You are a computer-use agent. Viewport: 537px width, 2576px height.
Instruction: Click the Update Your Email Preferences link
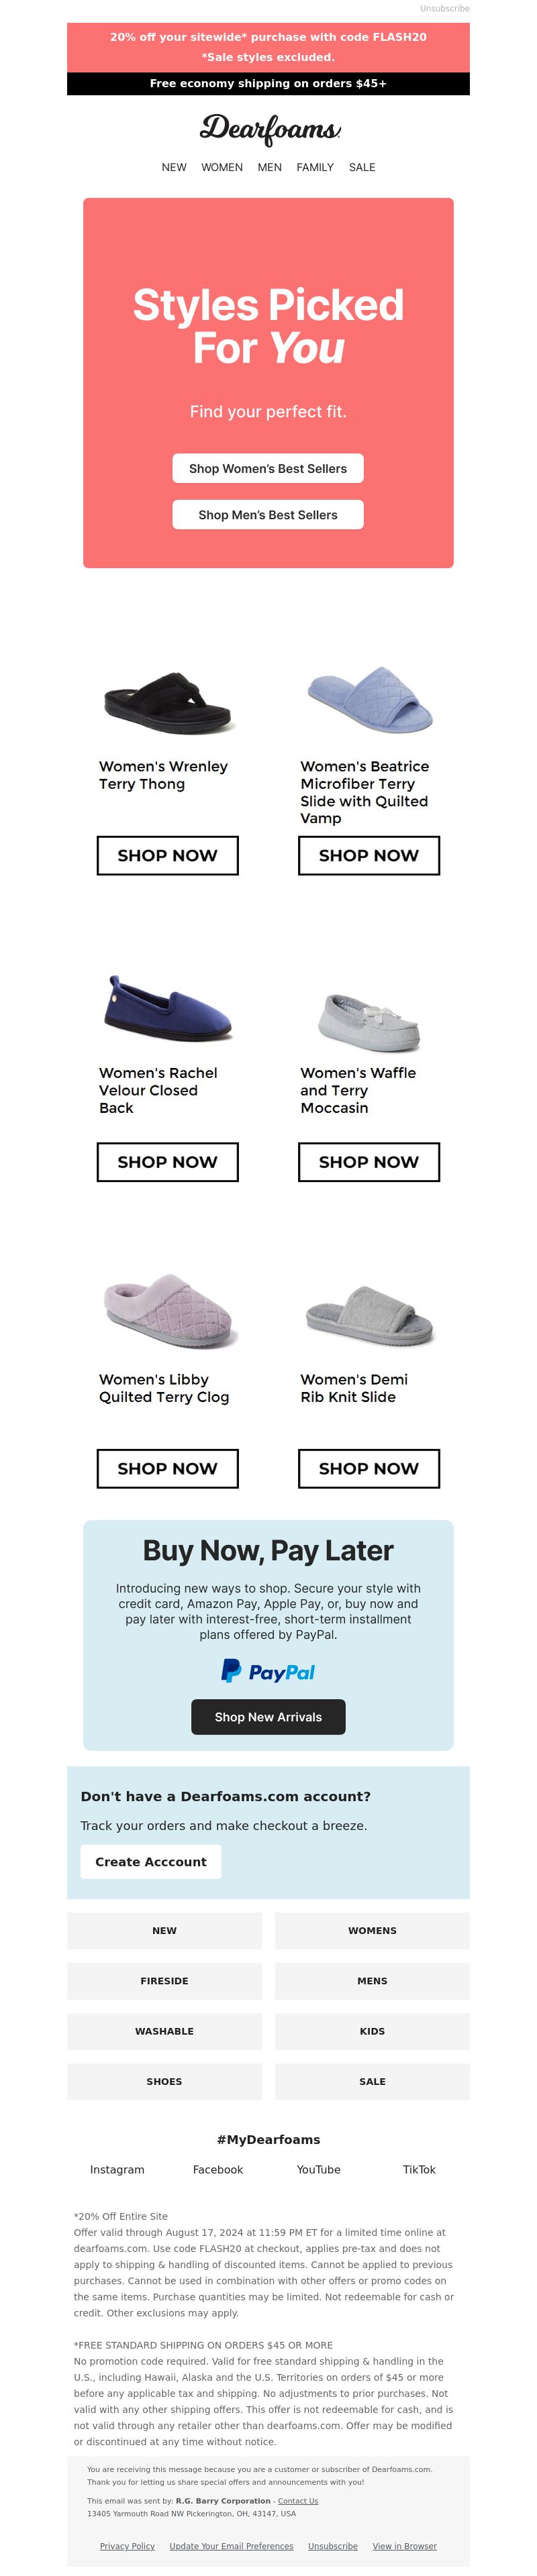231,2546
